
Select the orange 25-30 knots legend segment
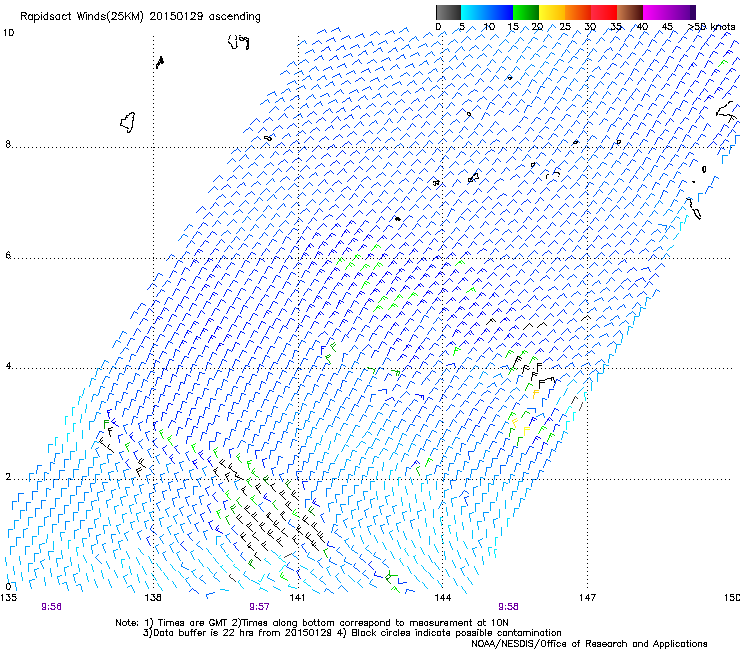(x=578, y=12)
